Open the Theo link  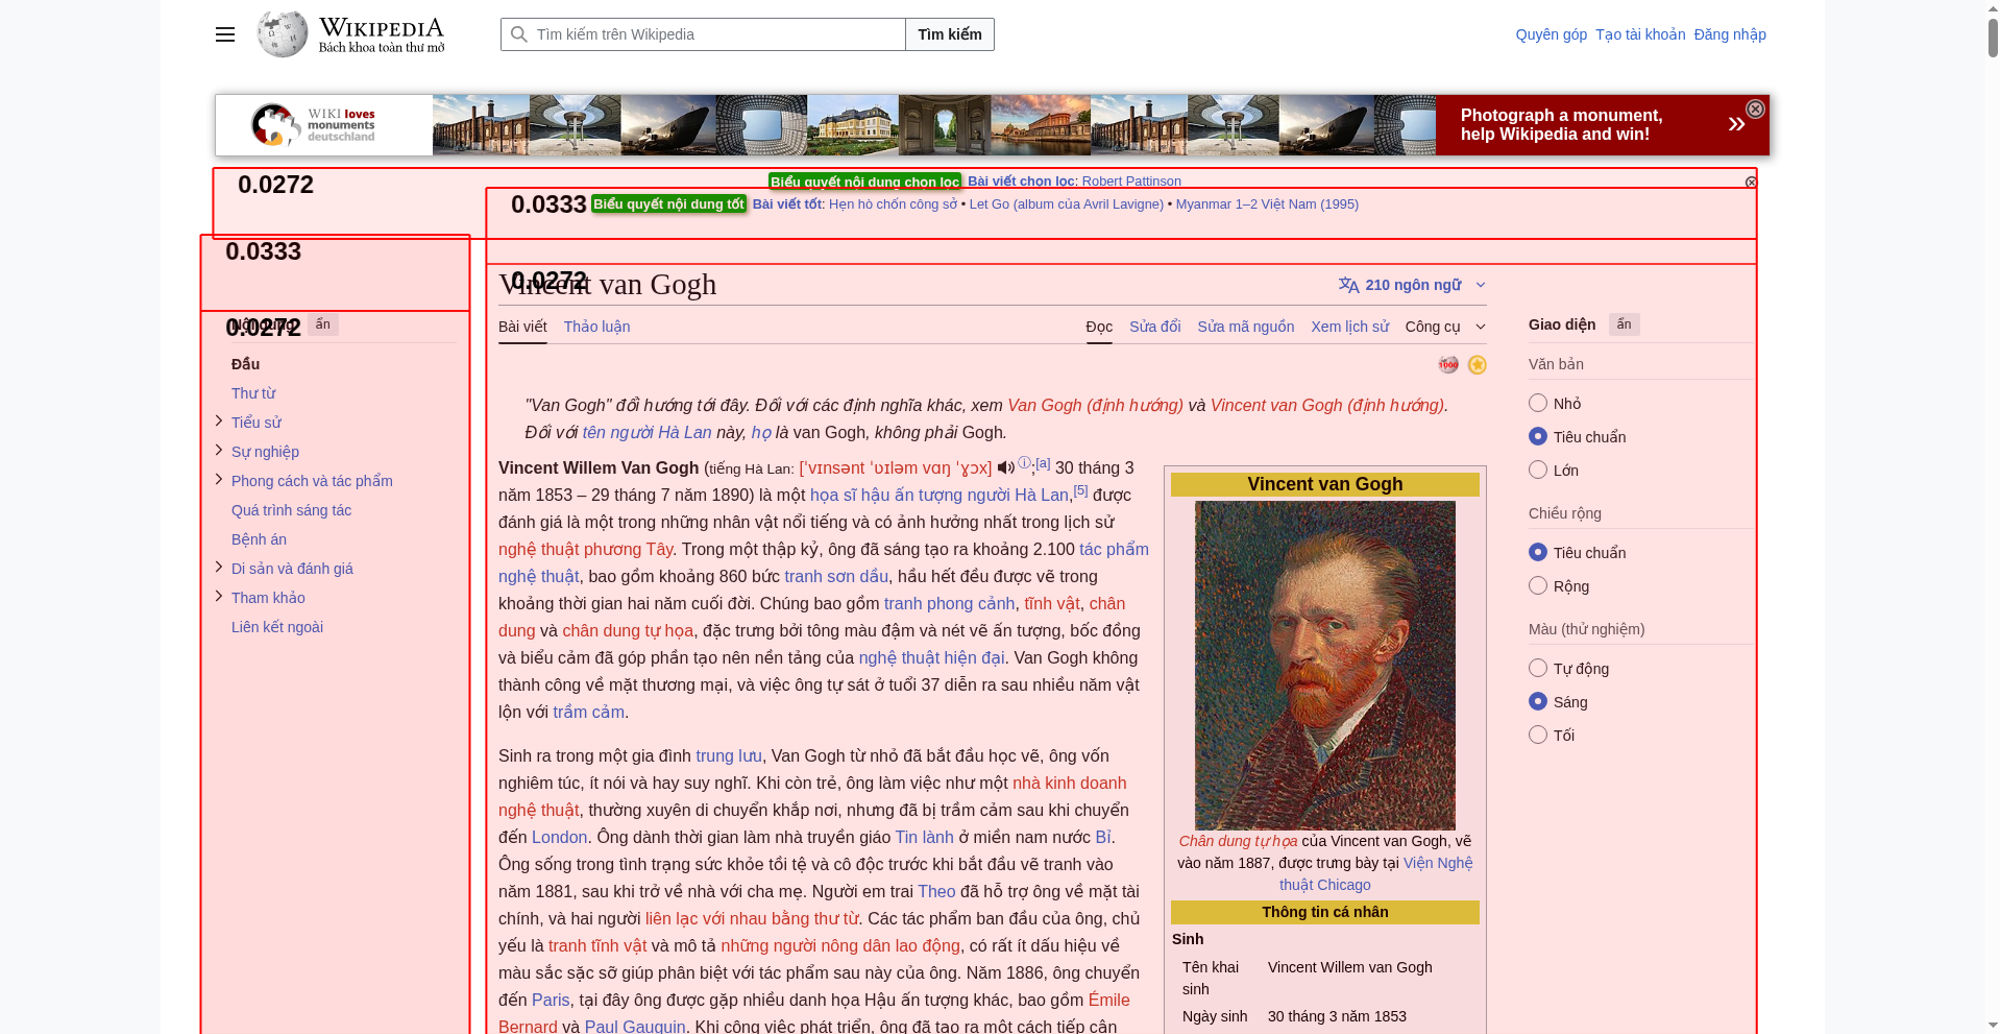click(x=937, y=891)
